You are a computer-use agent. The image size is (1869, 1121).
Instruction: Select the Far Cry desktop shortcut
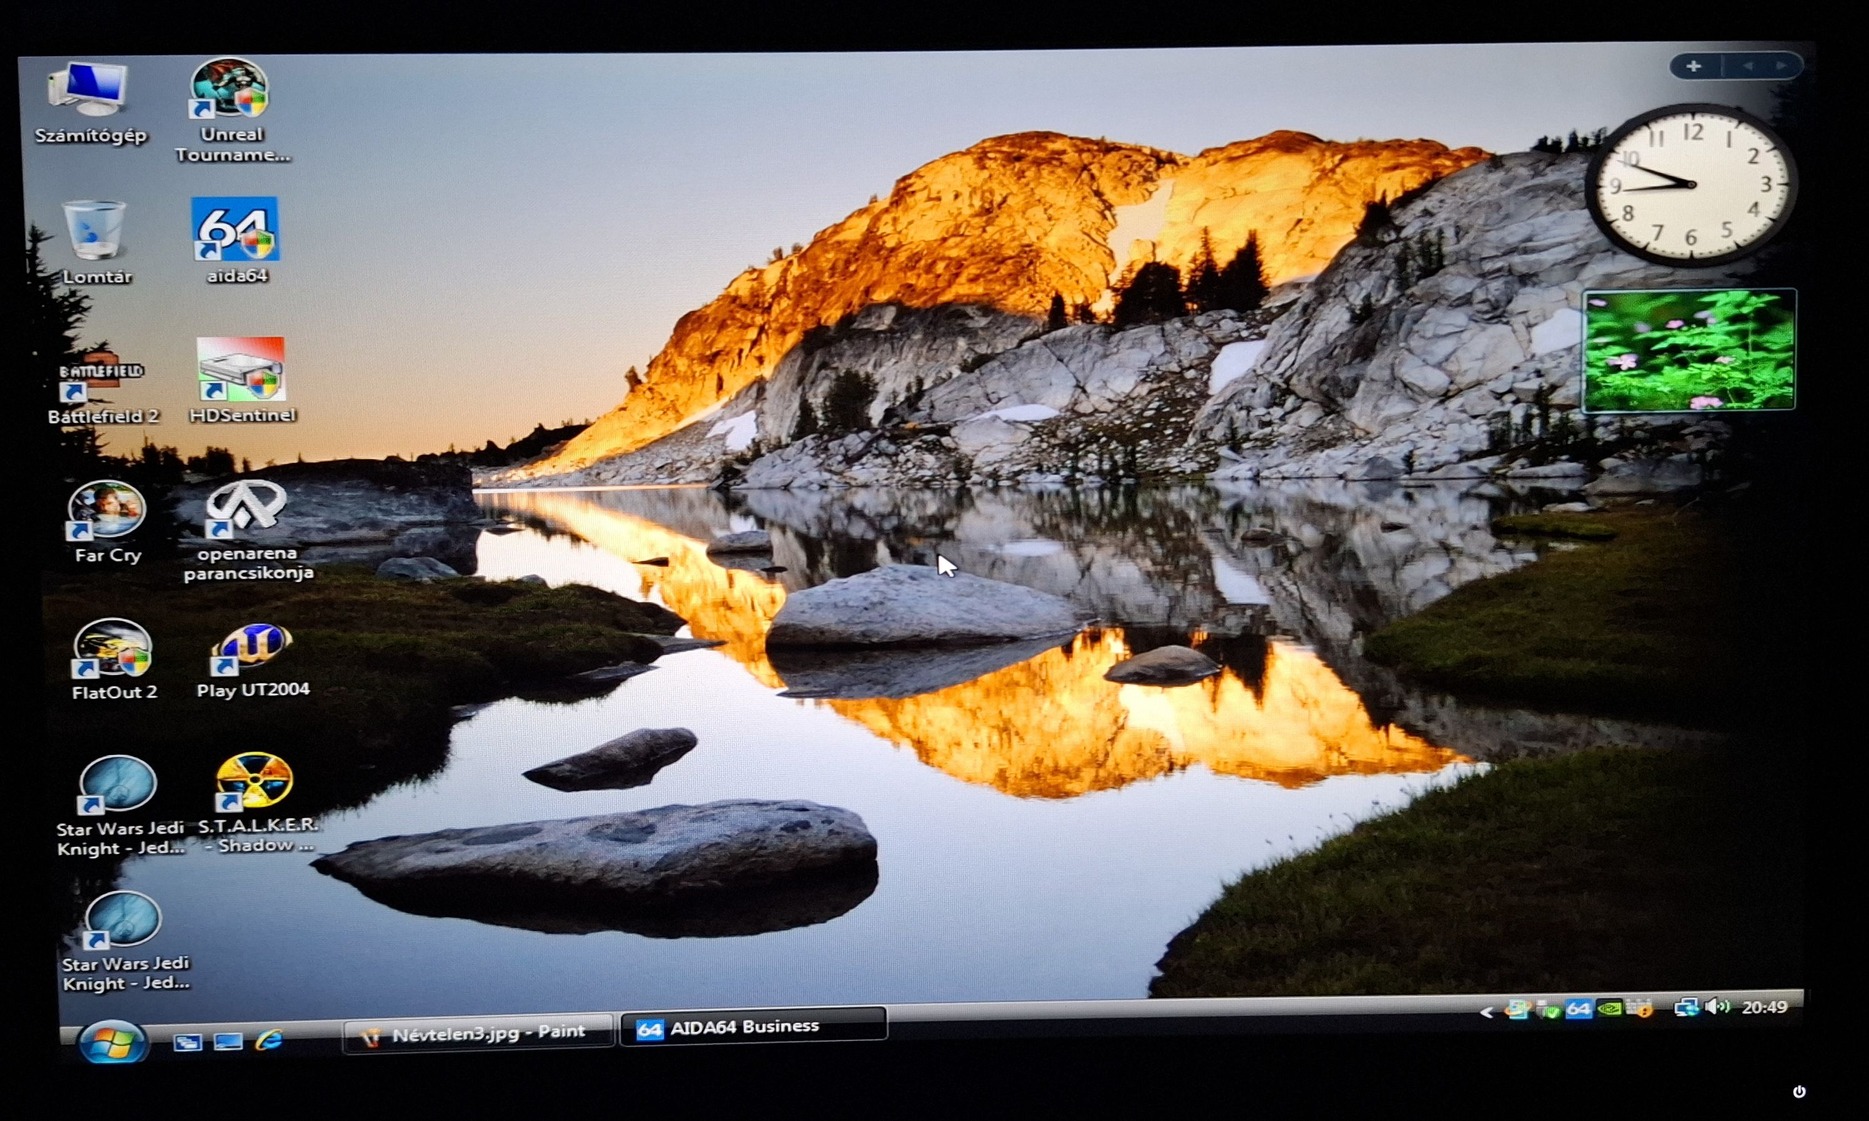(x=107, y=522)
